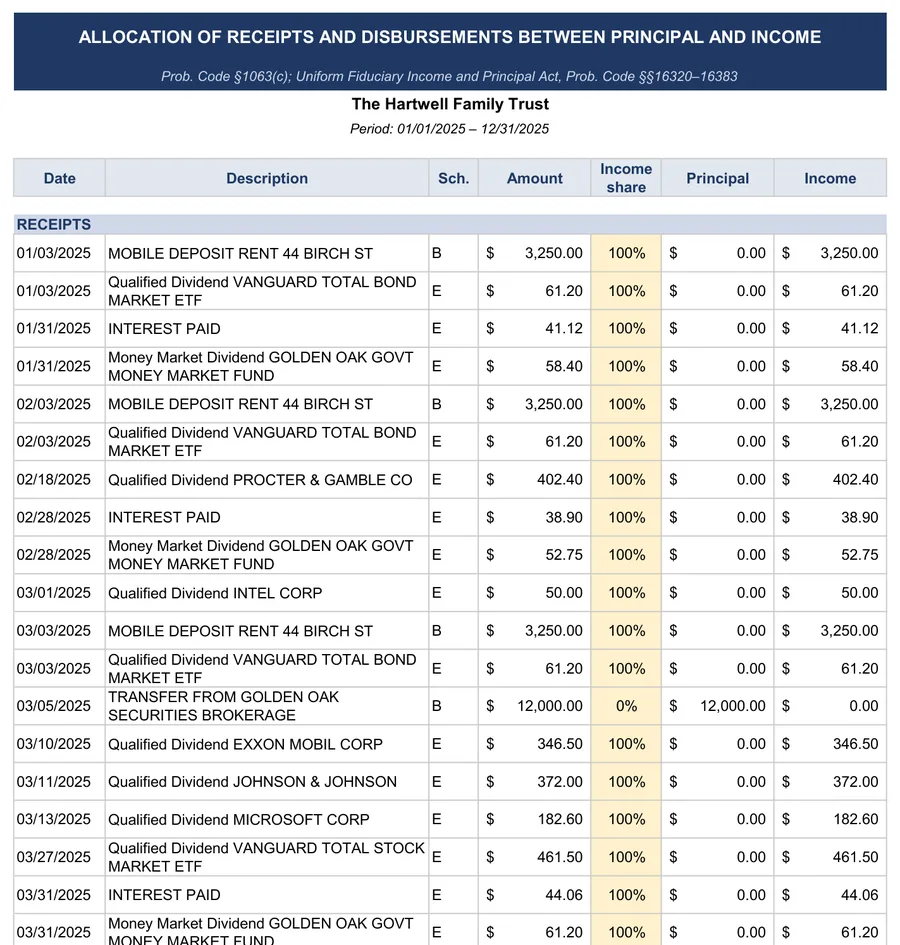Click the 346.50 amount cell
This screenshot has height=945, width=900.
535,744
